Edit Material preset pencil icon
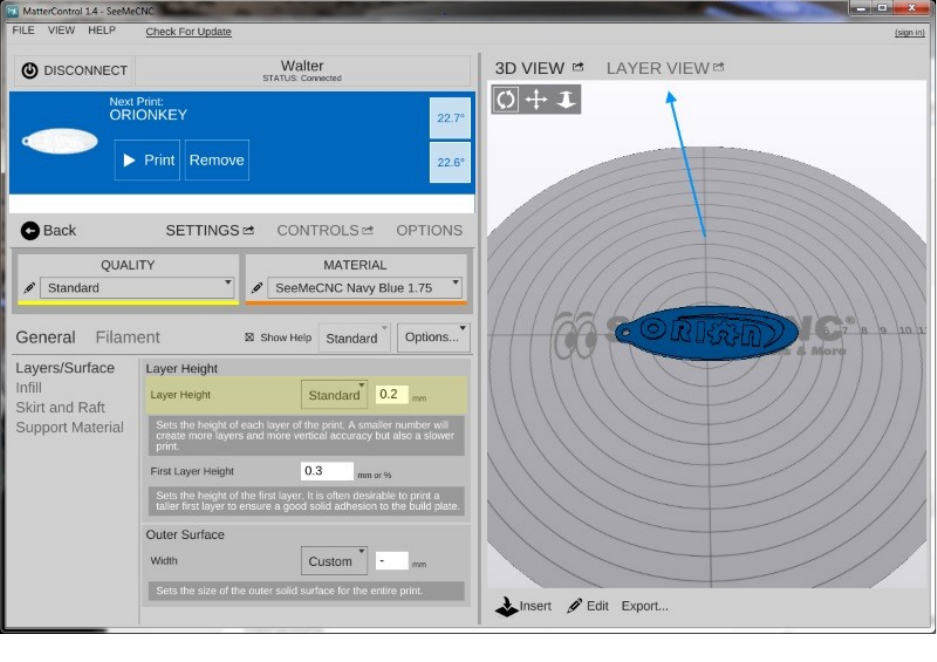Image resolution: width=937 pixels, height=662 pixels. (257, 288)
